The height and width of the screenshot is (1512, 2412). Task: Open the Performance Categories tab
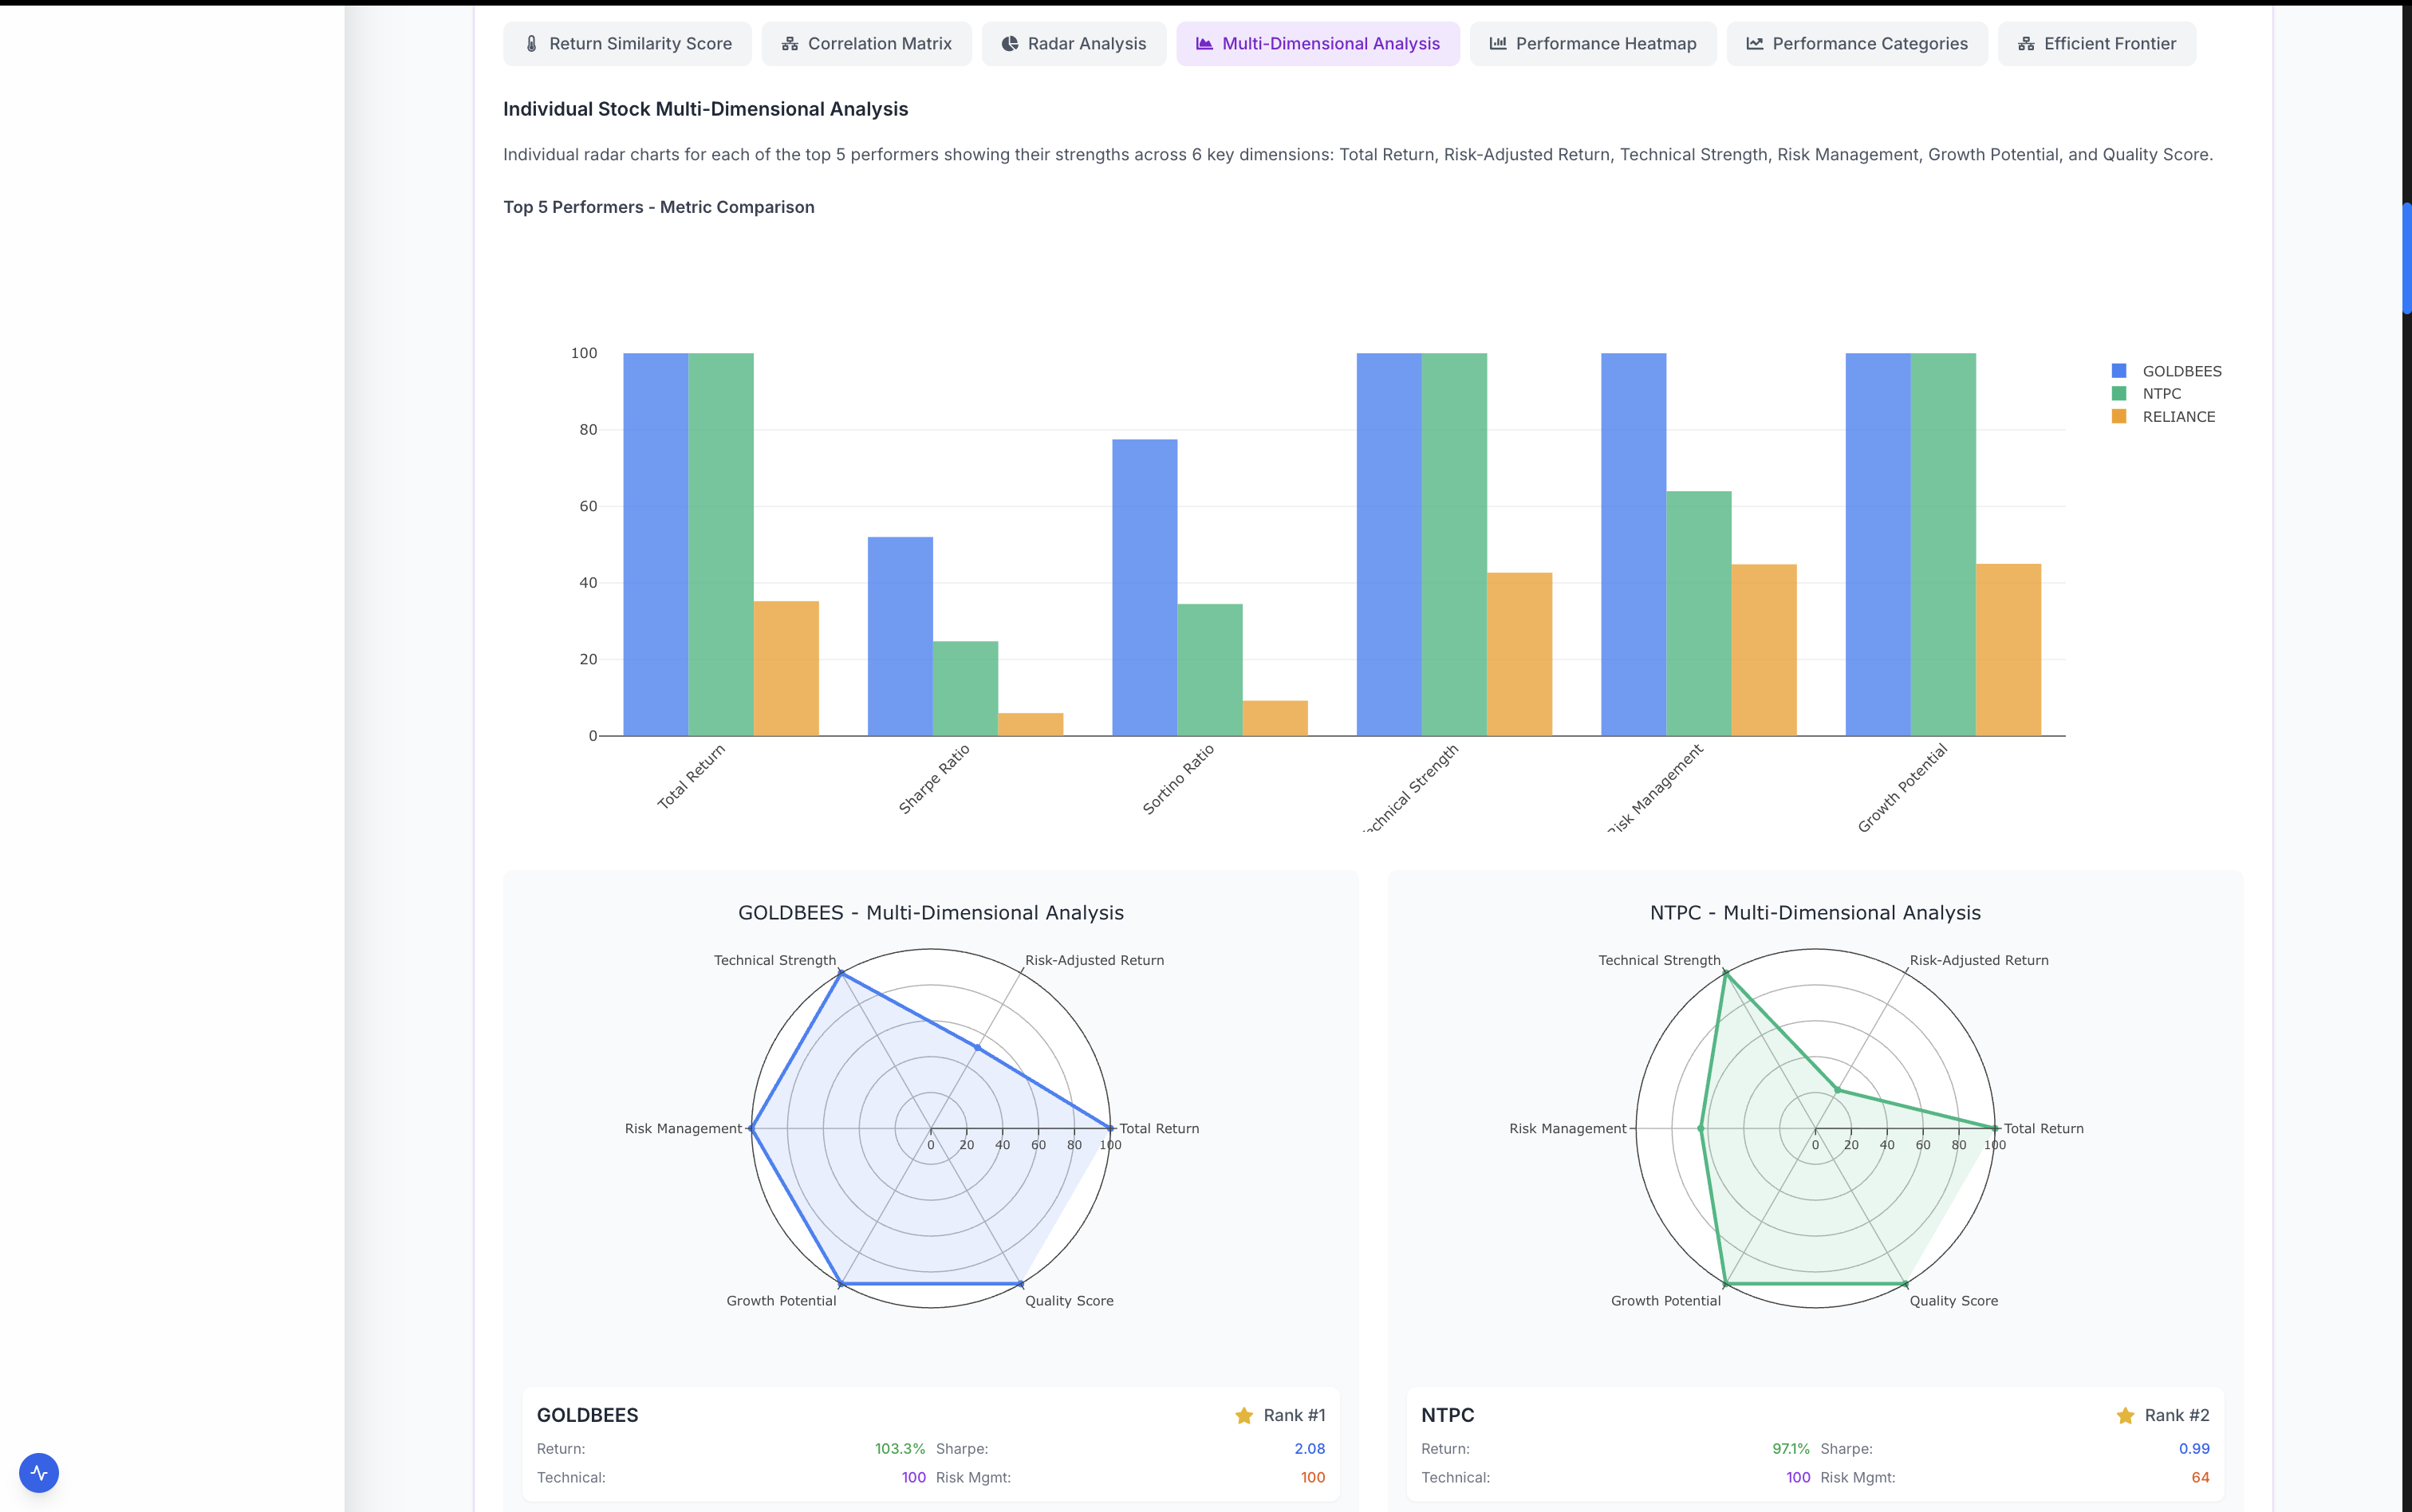1856,44
